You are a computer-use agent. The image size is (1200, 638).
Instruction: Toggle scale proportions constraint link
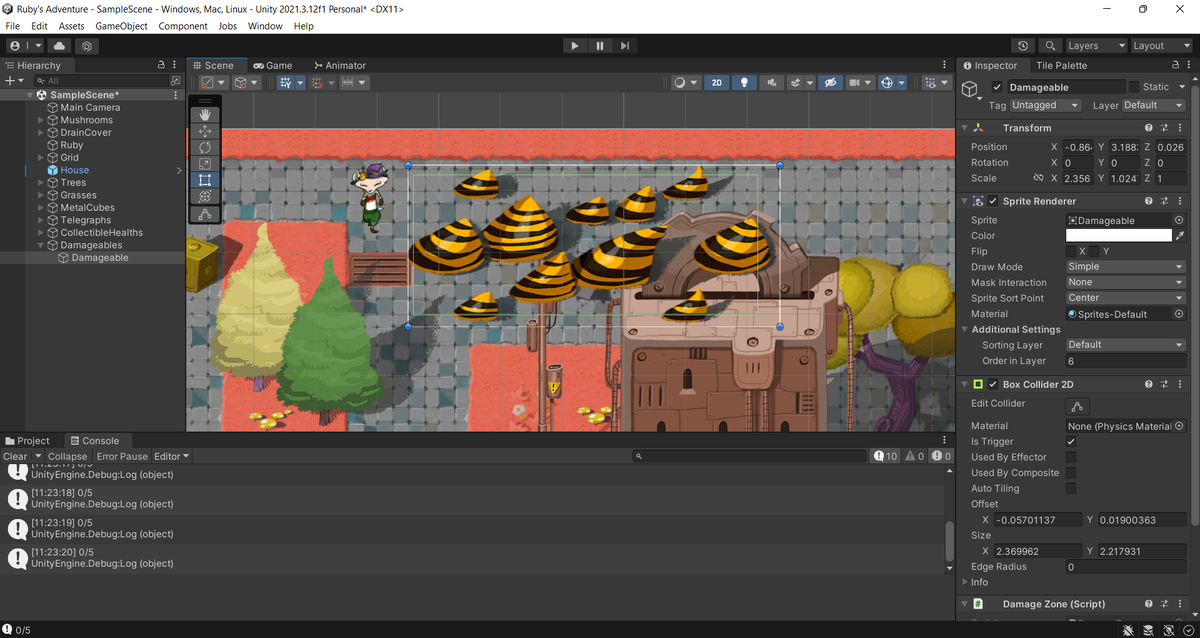pyautogui.click(x=1038, y=178)
